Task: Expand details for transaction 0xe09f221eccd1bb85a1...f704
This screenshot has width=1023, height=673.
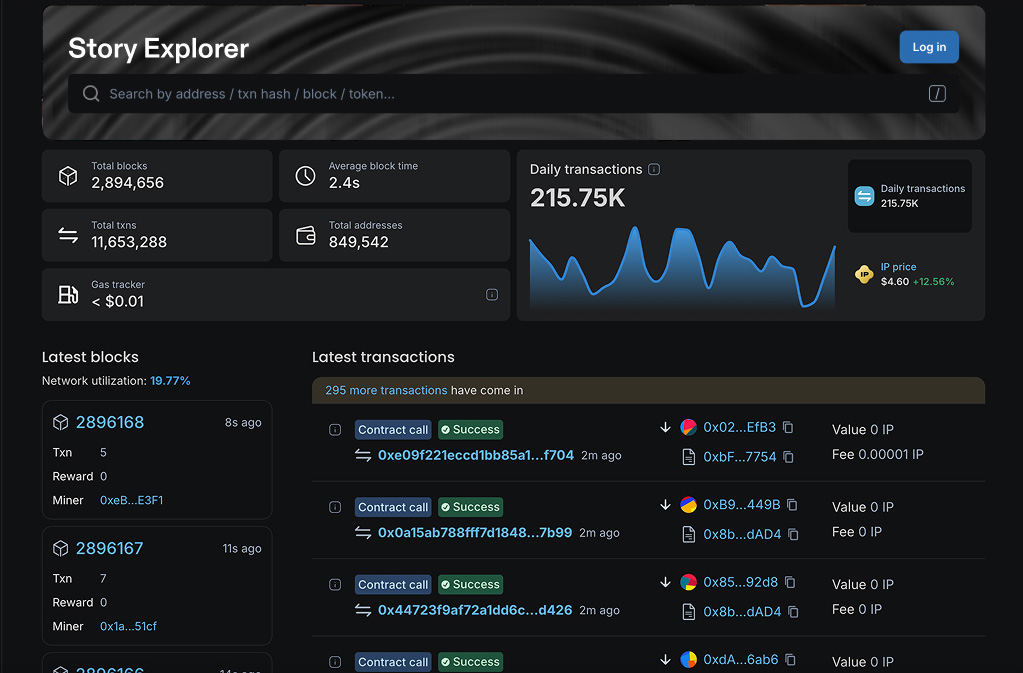Action: click(335, 430)
